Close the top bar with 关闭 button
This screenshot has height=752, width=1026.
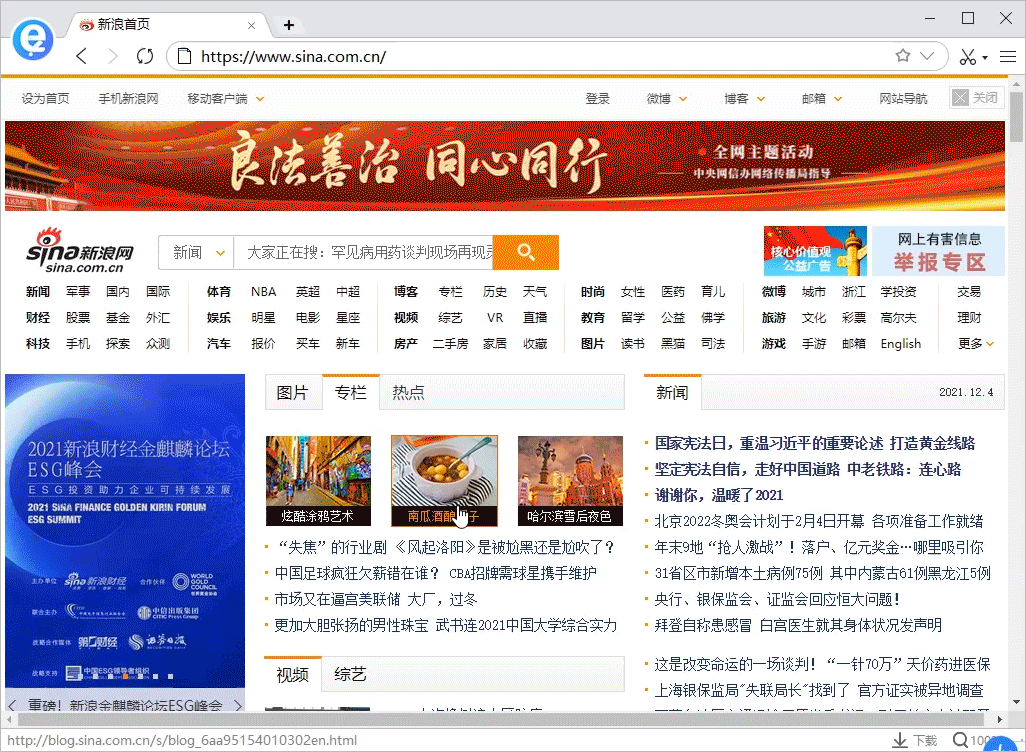(976, 98)
